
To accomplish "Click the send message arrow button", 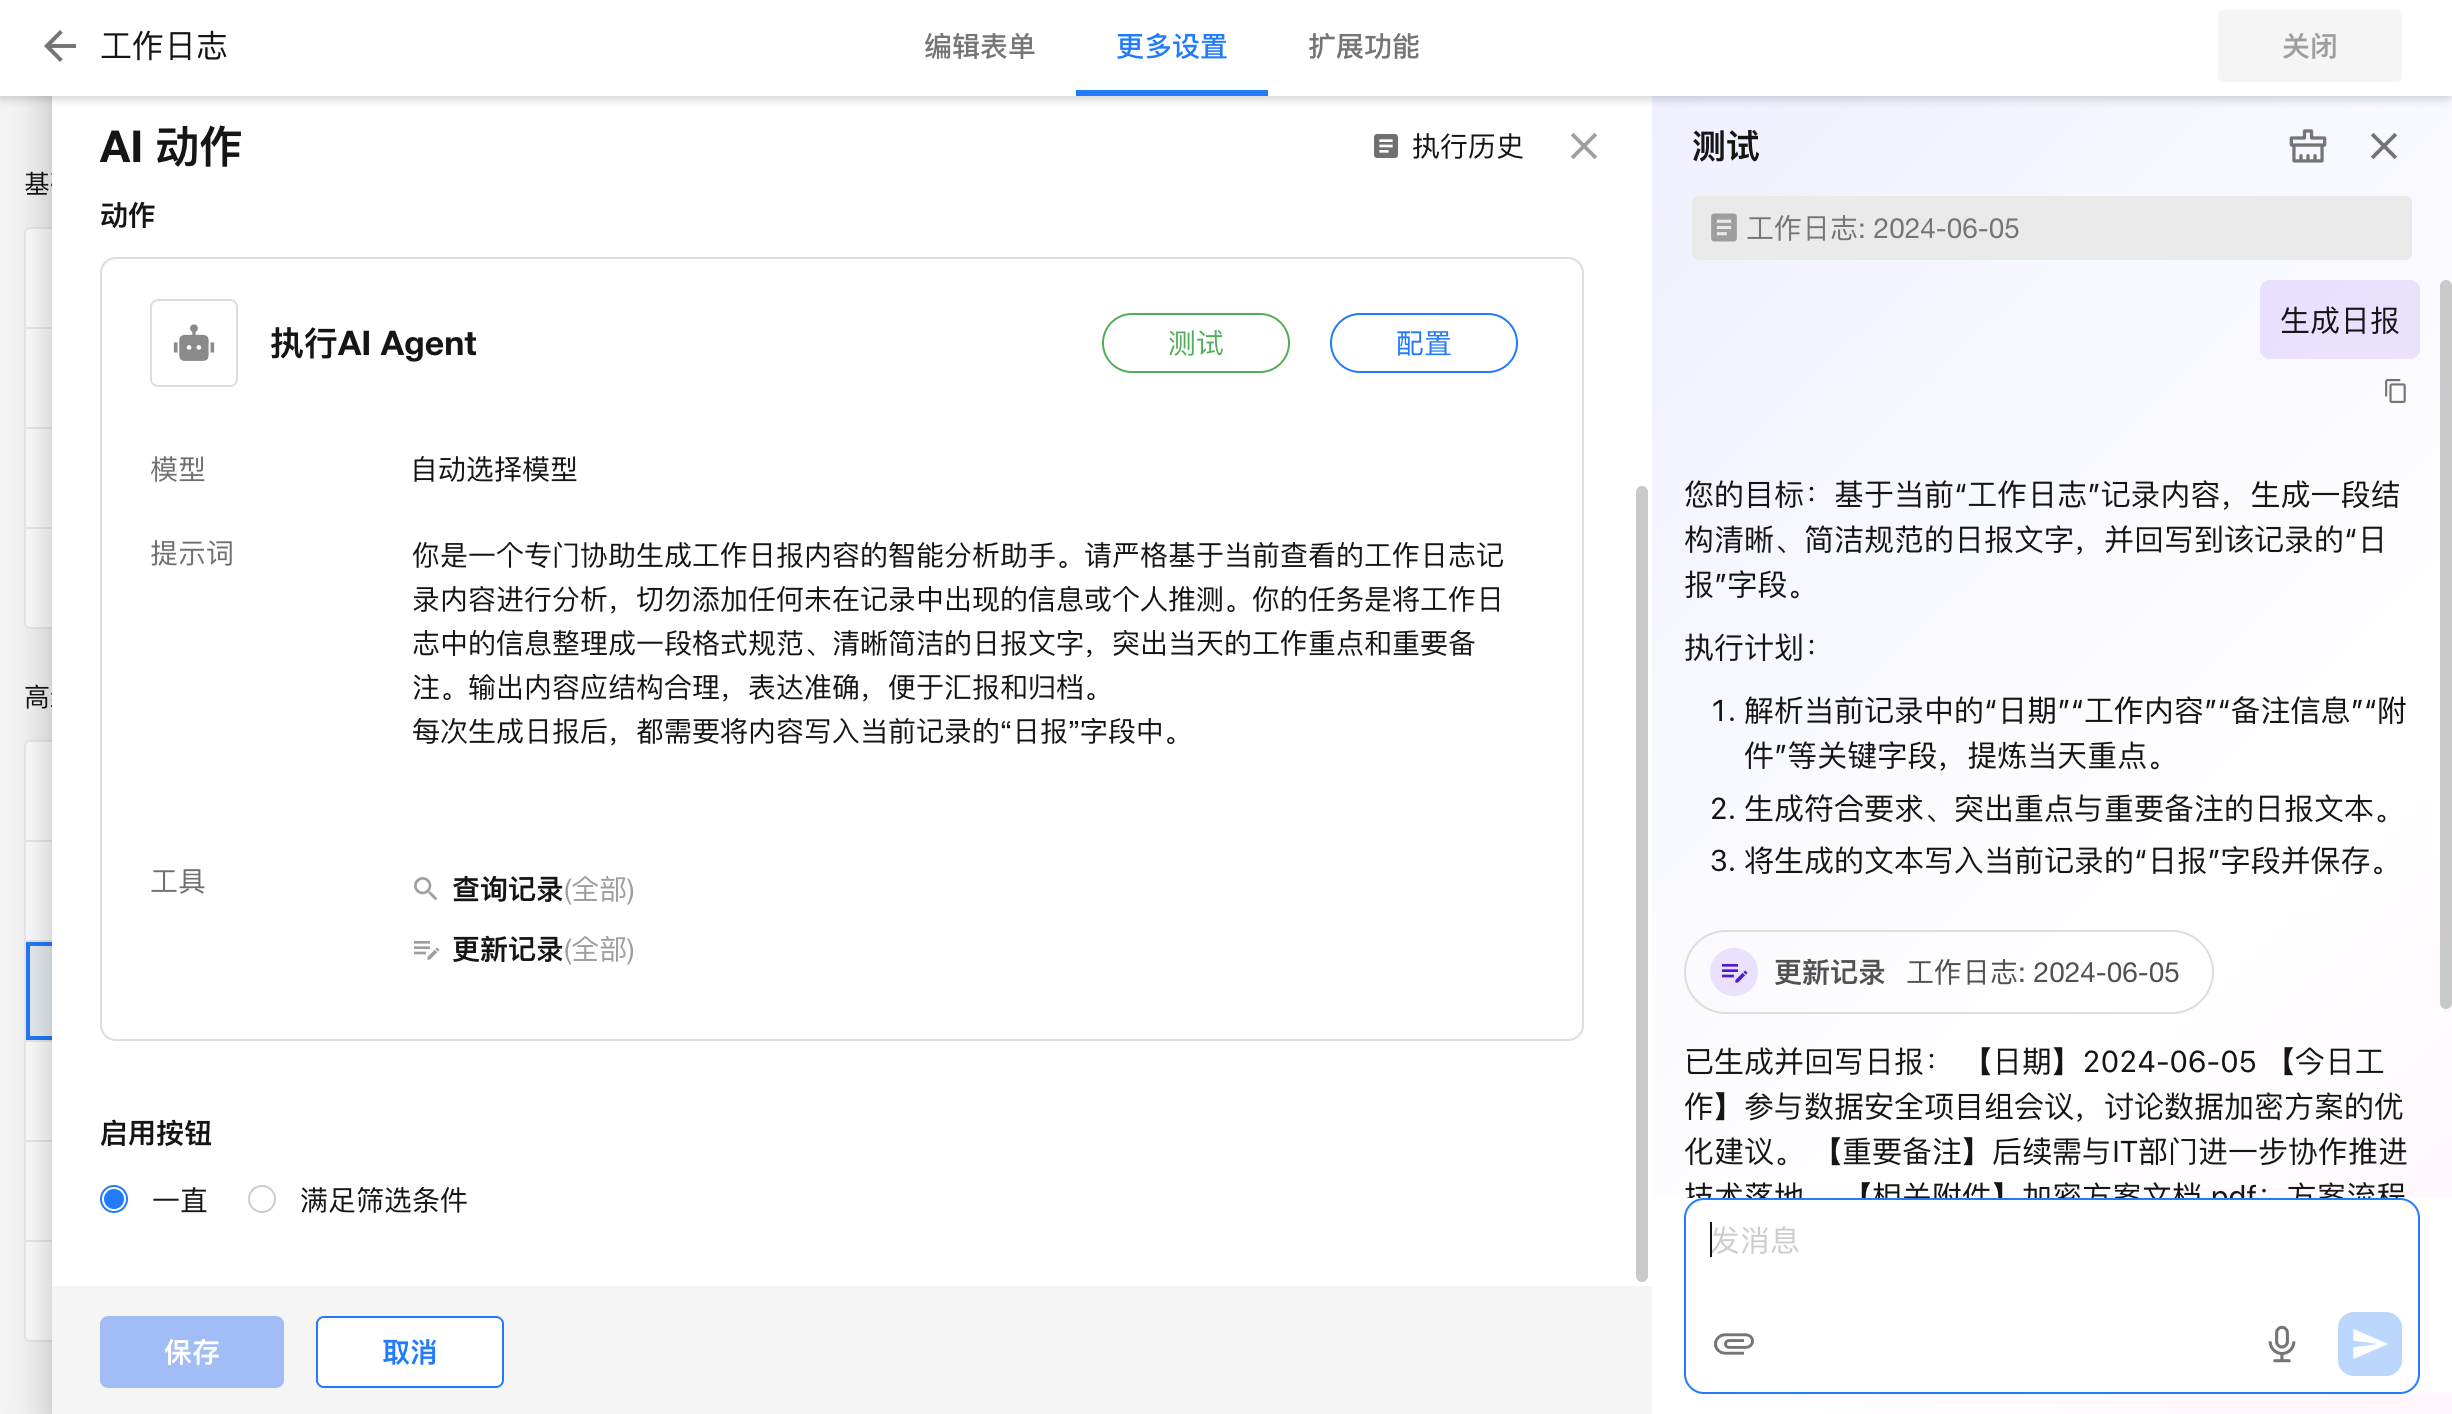I will click(2369, 1343).
